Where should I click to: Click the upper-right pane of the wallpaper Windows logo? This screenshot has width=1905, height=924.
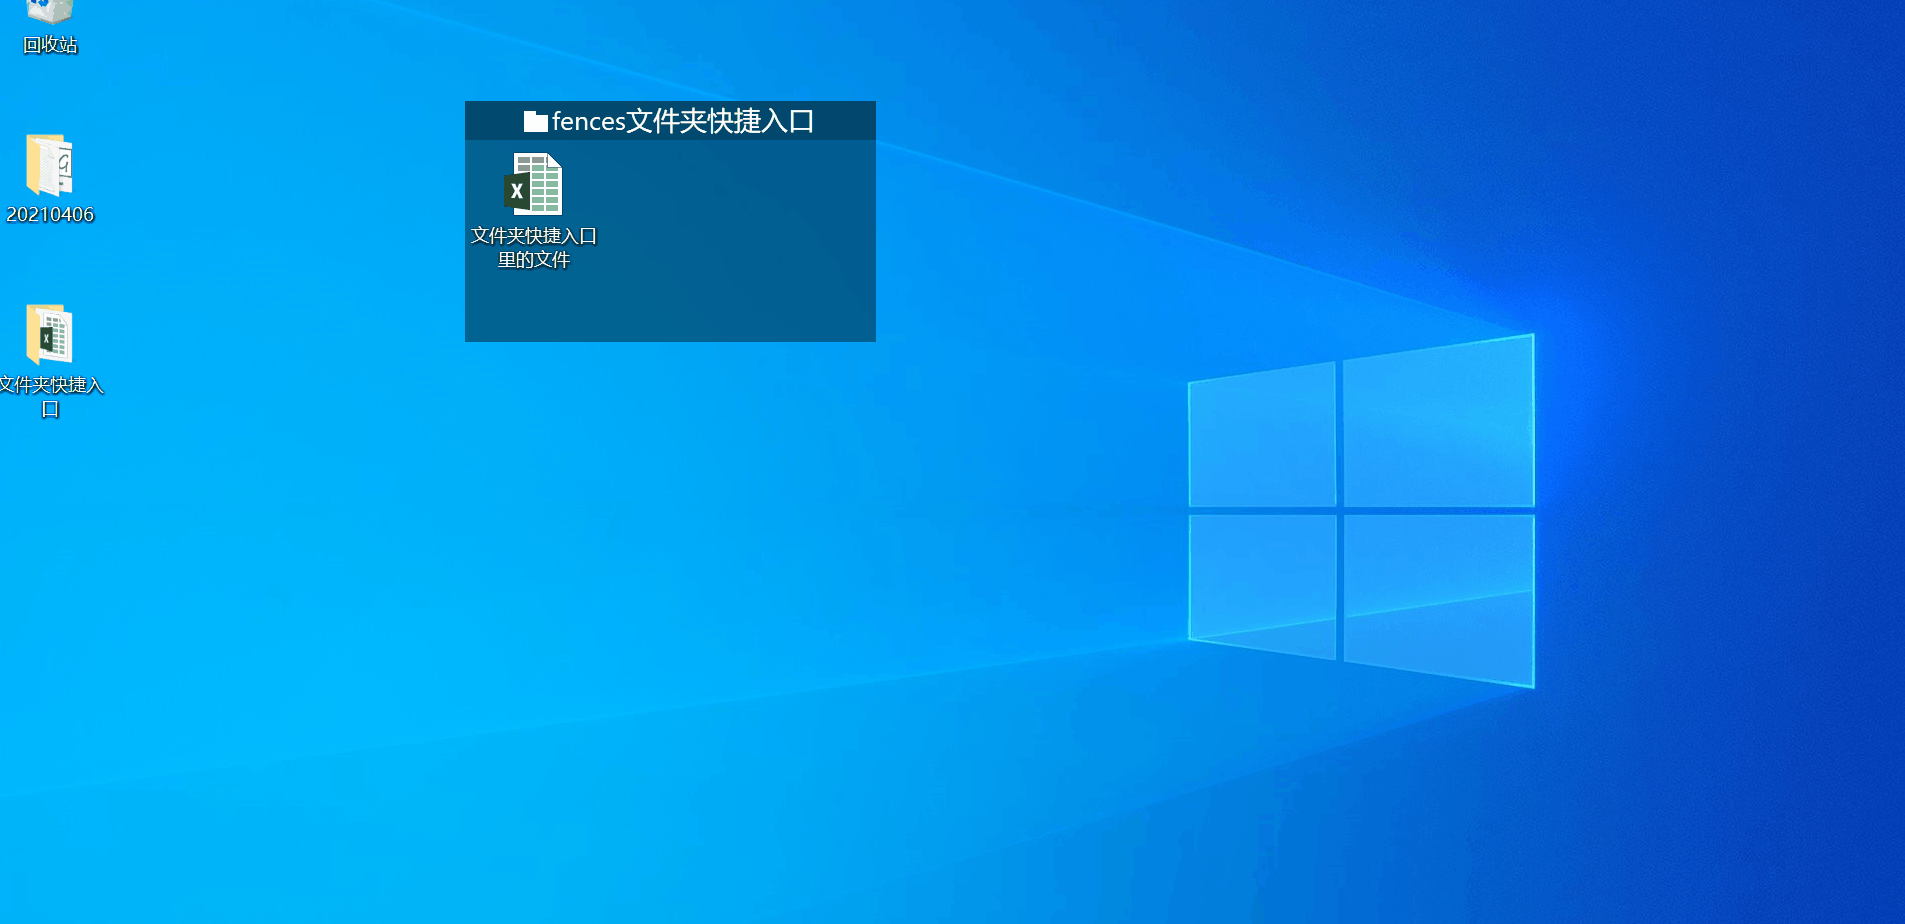pos(1439,421)
